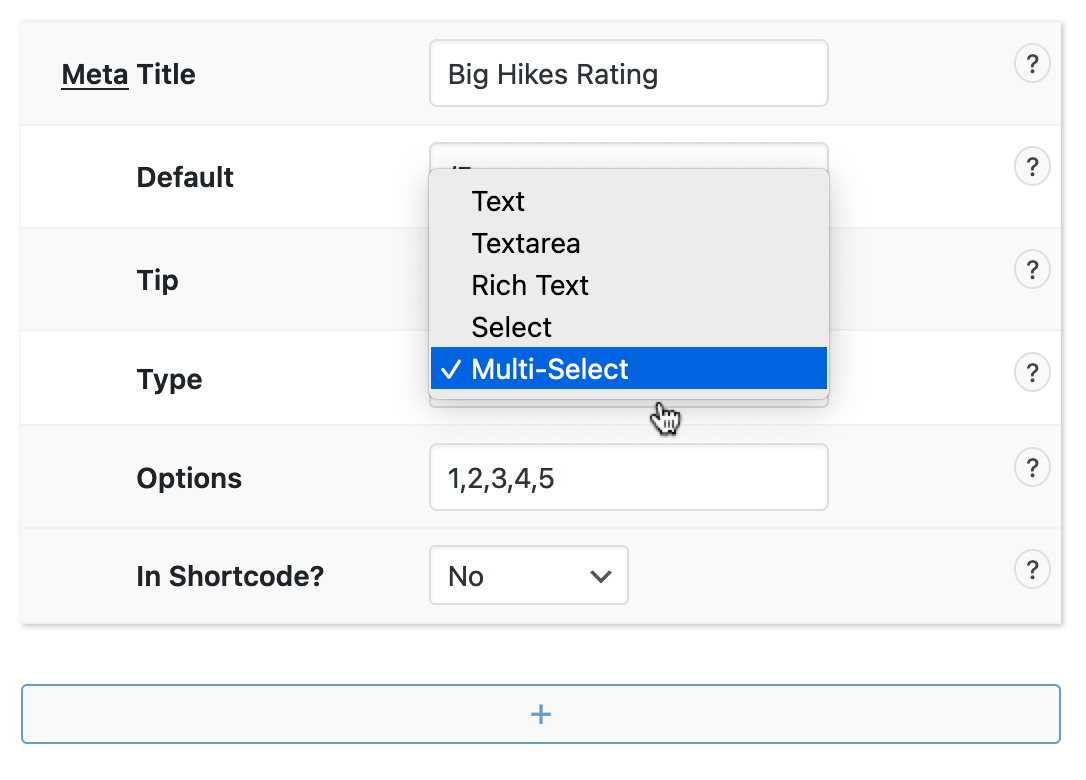Select the Textarea option
This screenshot has width=1086, height=780.
pyautogui.click(x=526, y=244)
